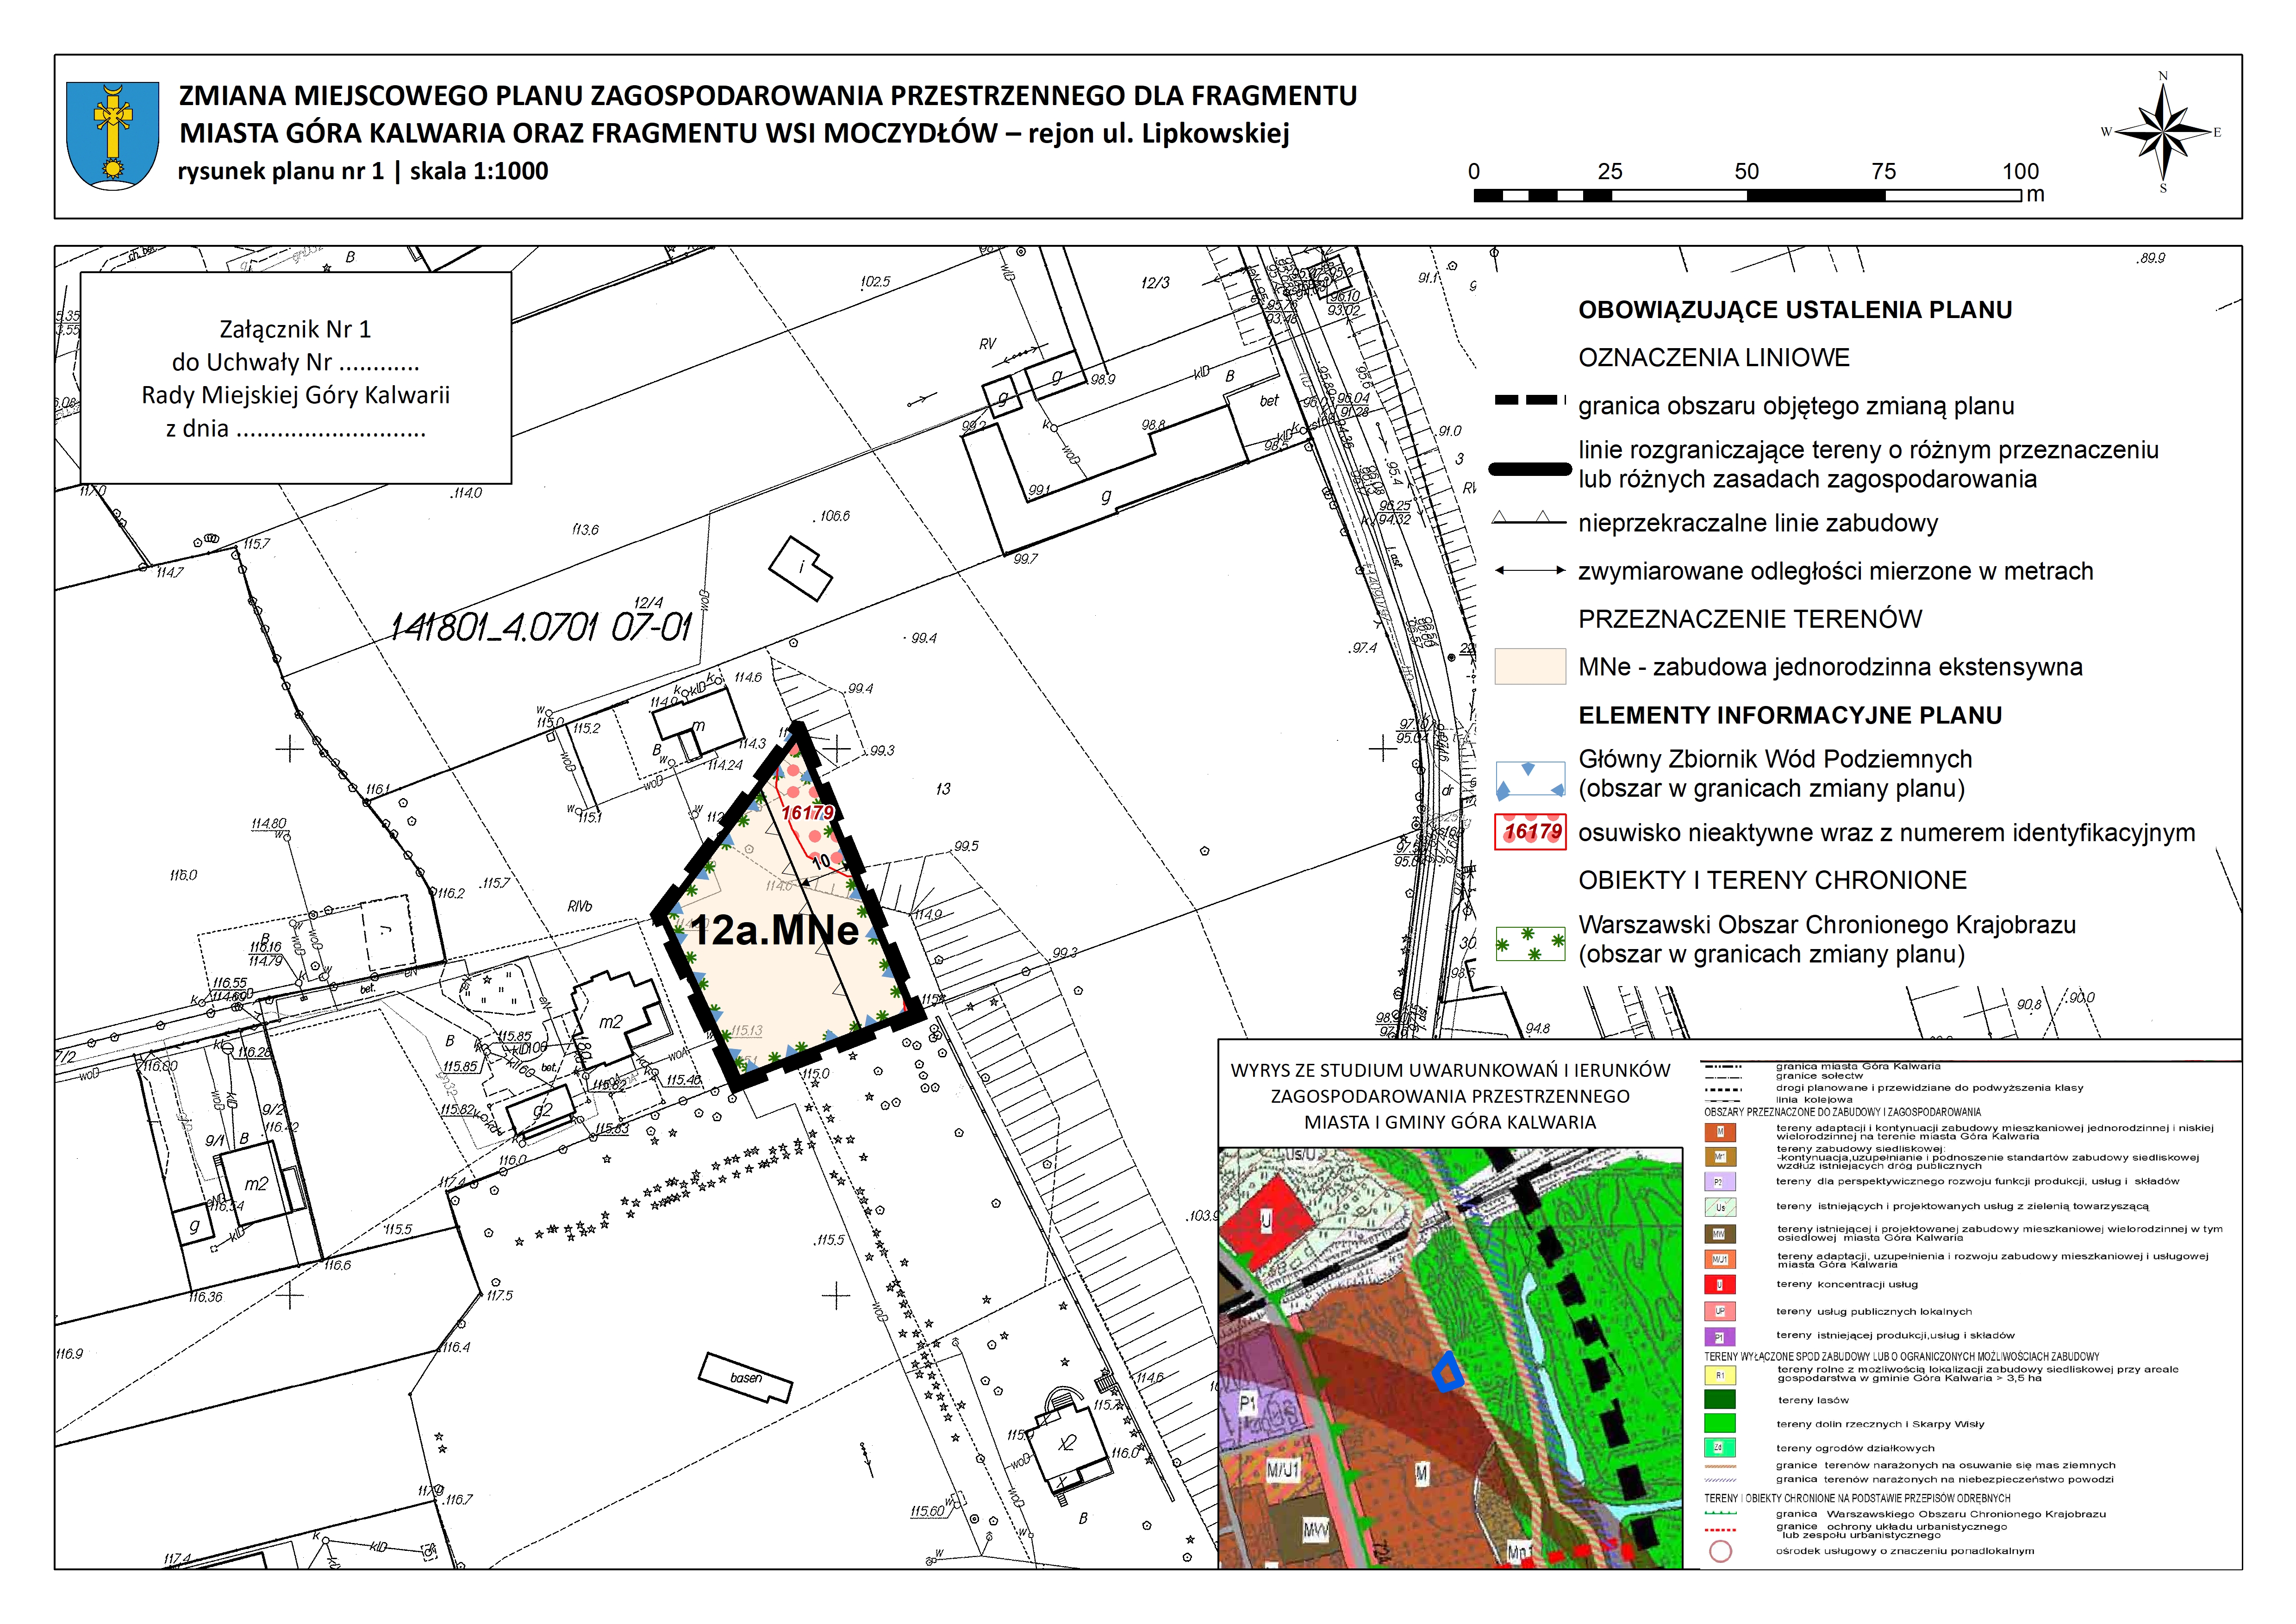This screenshot has height=1624, width=2296.
Task: Click the blue hatched flood boundary symbol
Action: [1720, 1480]
